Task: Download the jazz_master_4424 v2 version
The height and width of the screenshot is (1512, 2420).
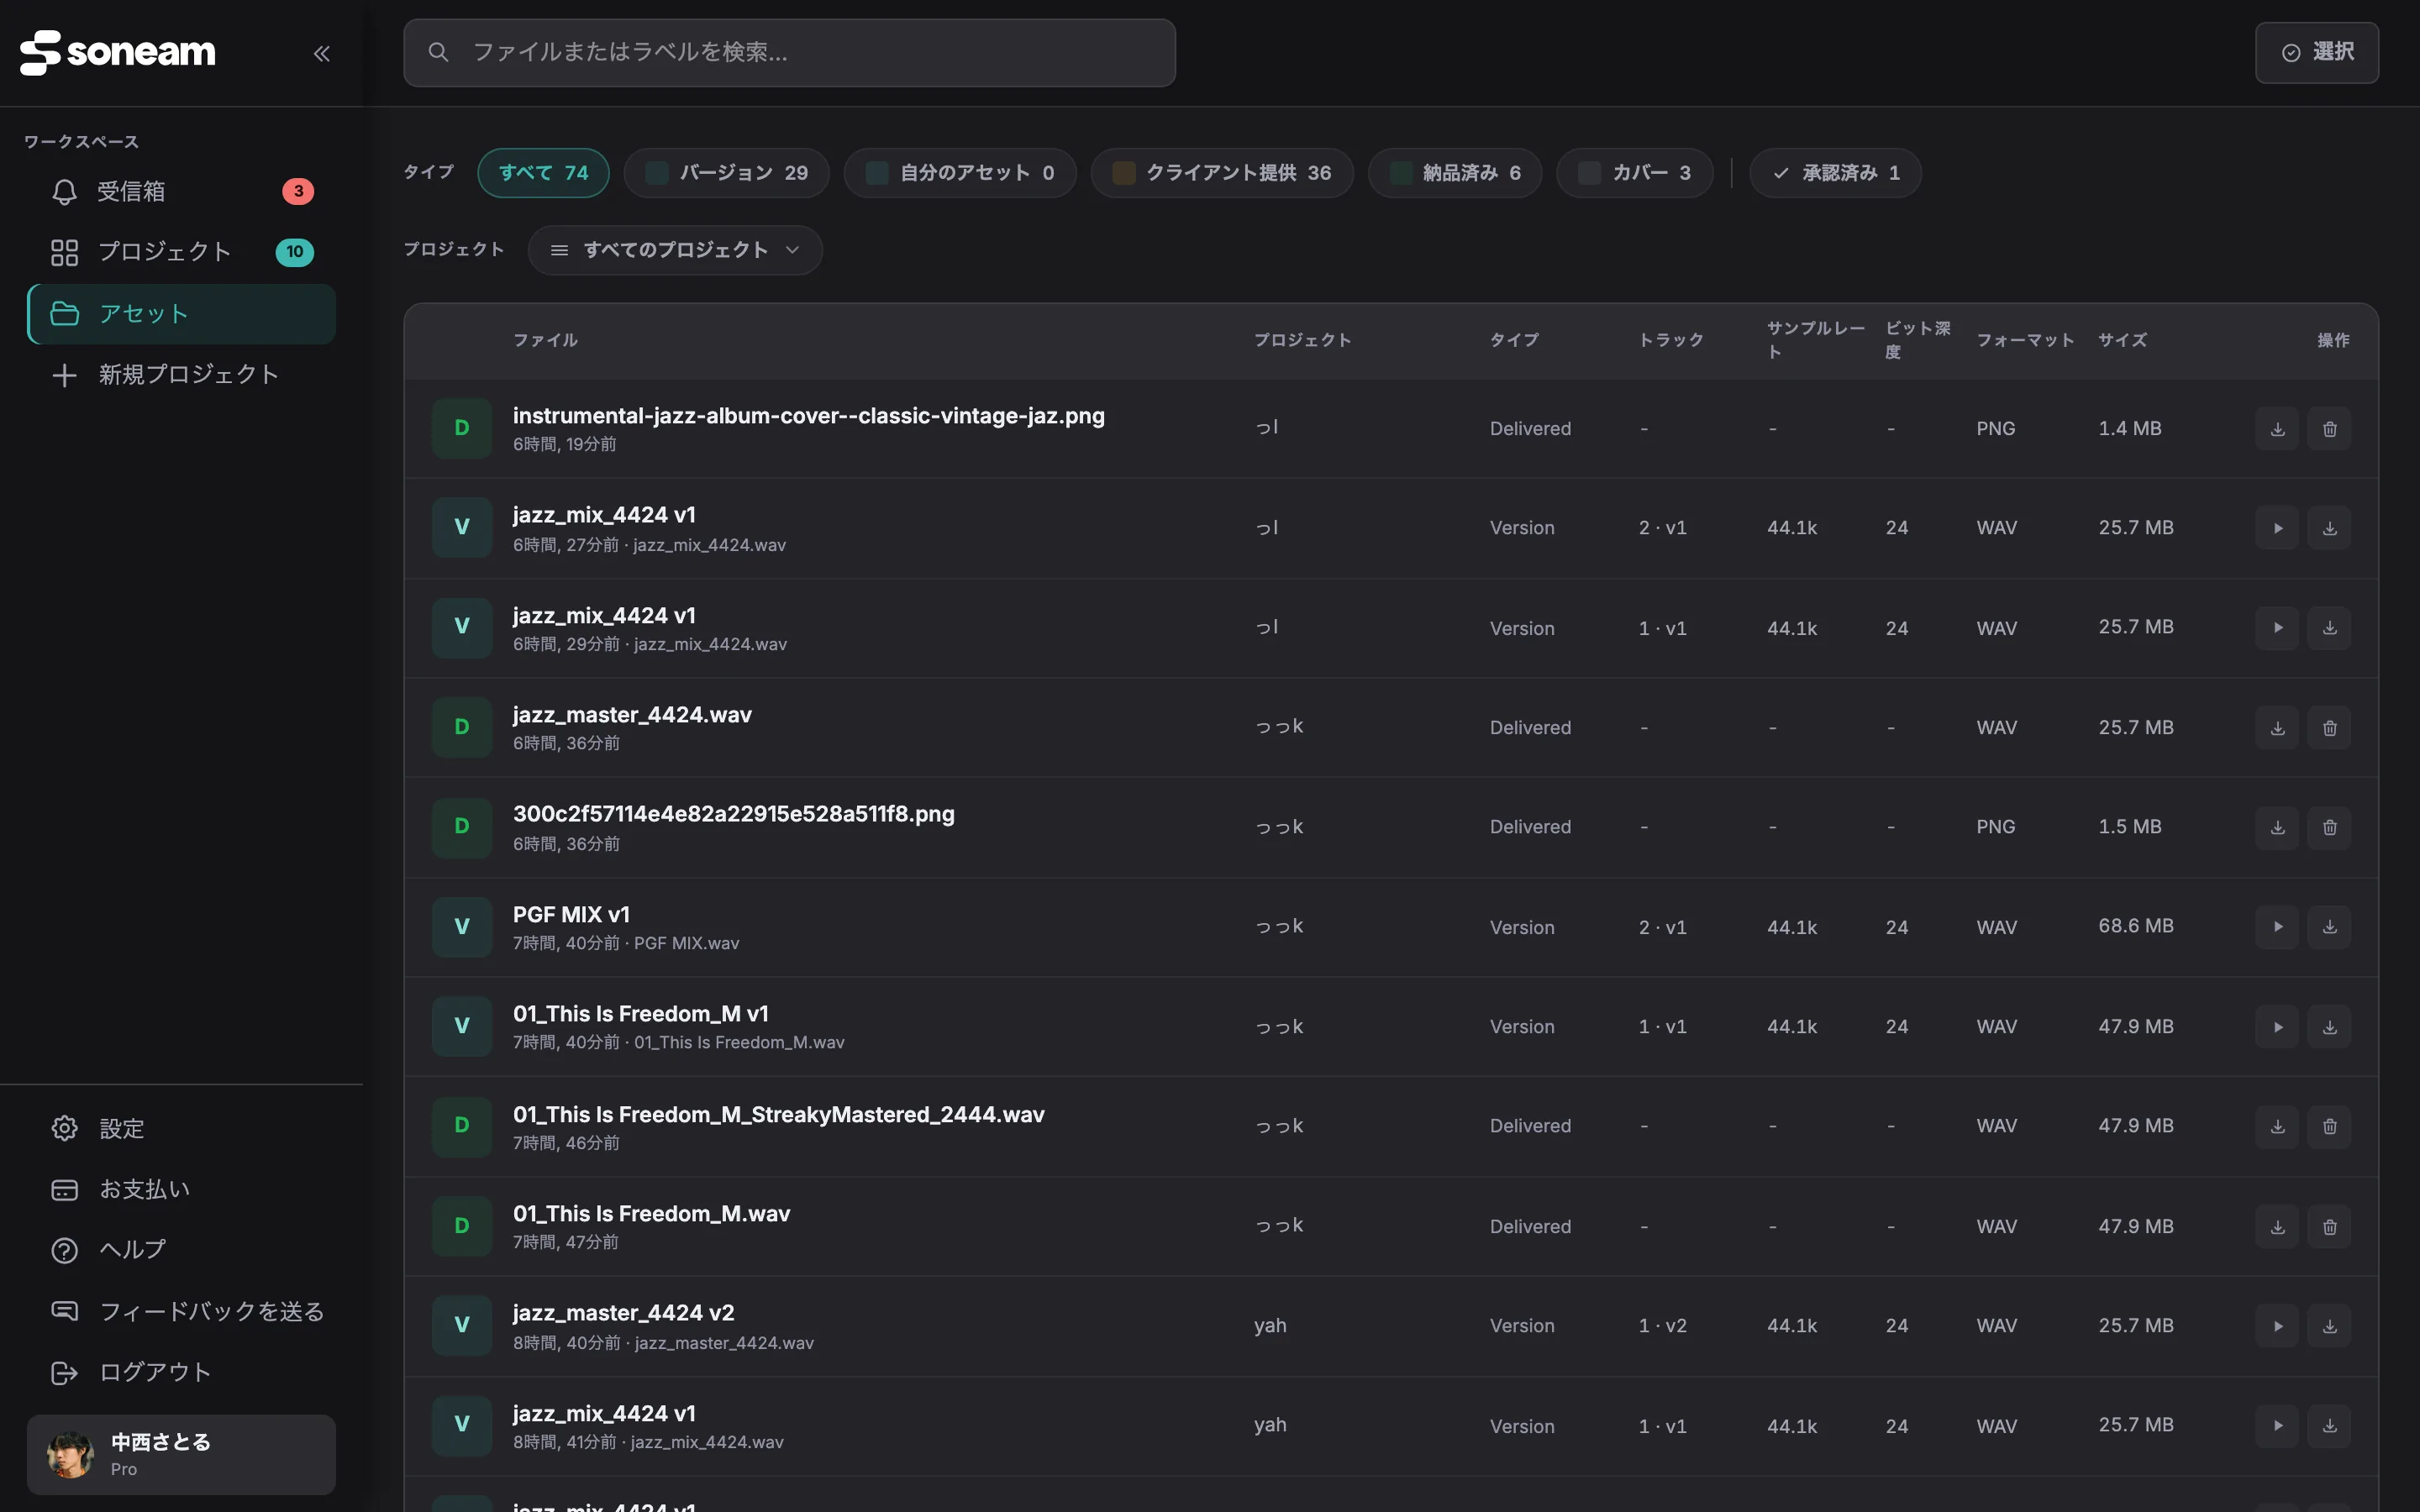Action: pyautogui.click(x=2329, y=1326)
